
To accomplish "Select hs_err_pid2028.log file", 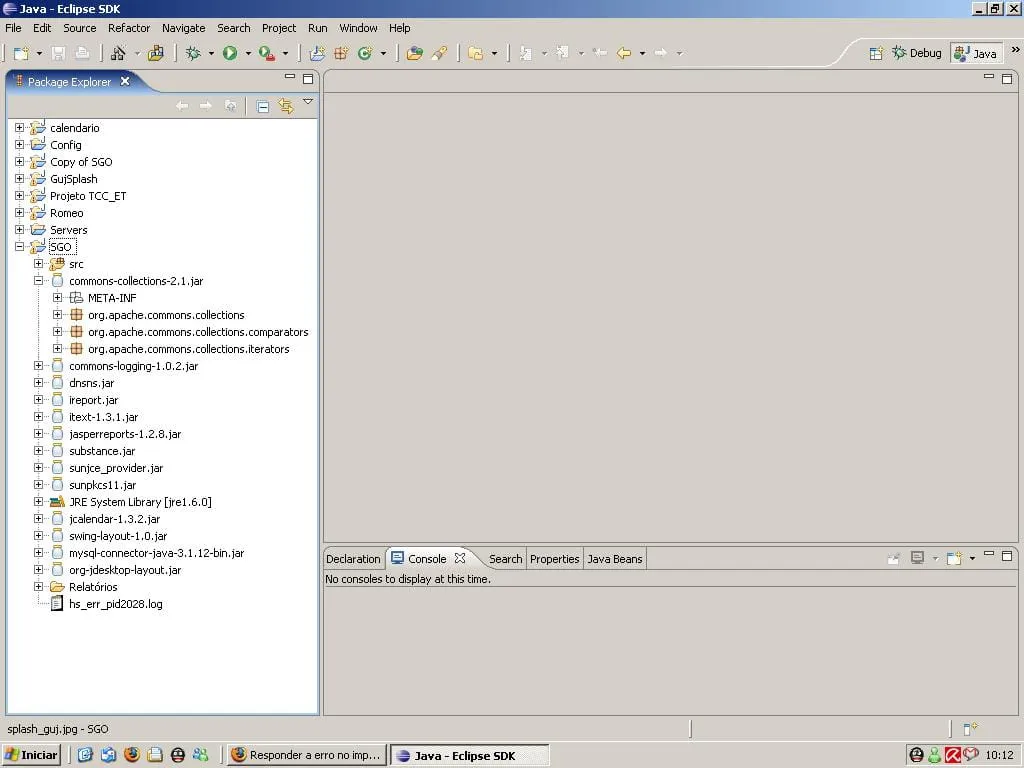I will click(116, 604).
